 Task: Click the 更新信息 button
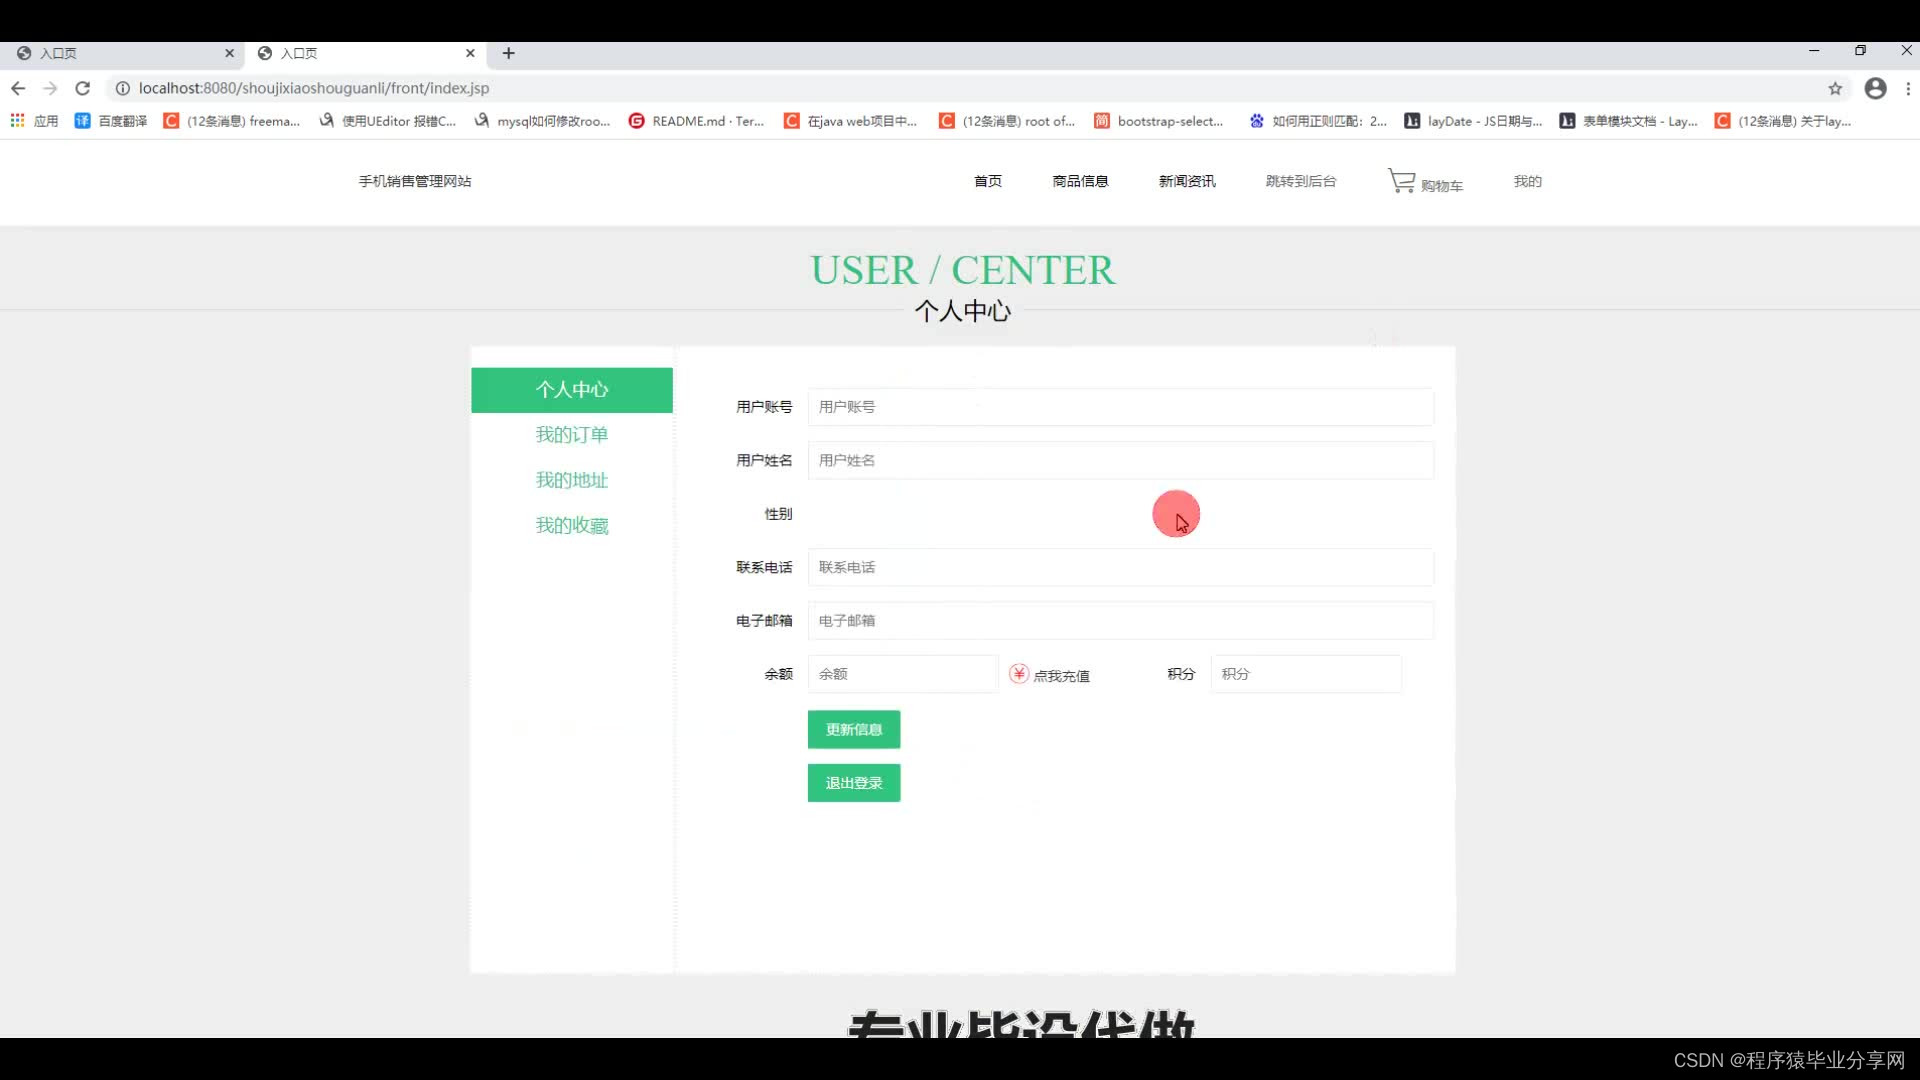coord(853,729)
